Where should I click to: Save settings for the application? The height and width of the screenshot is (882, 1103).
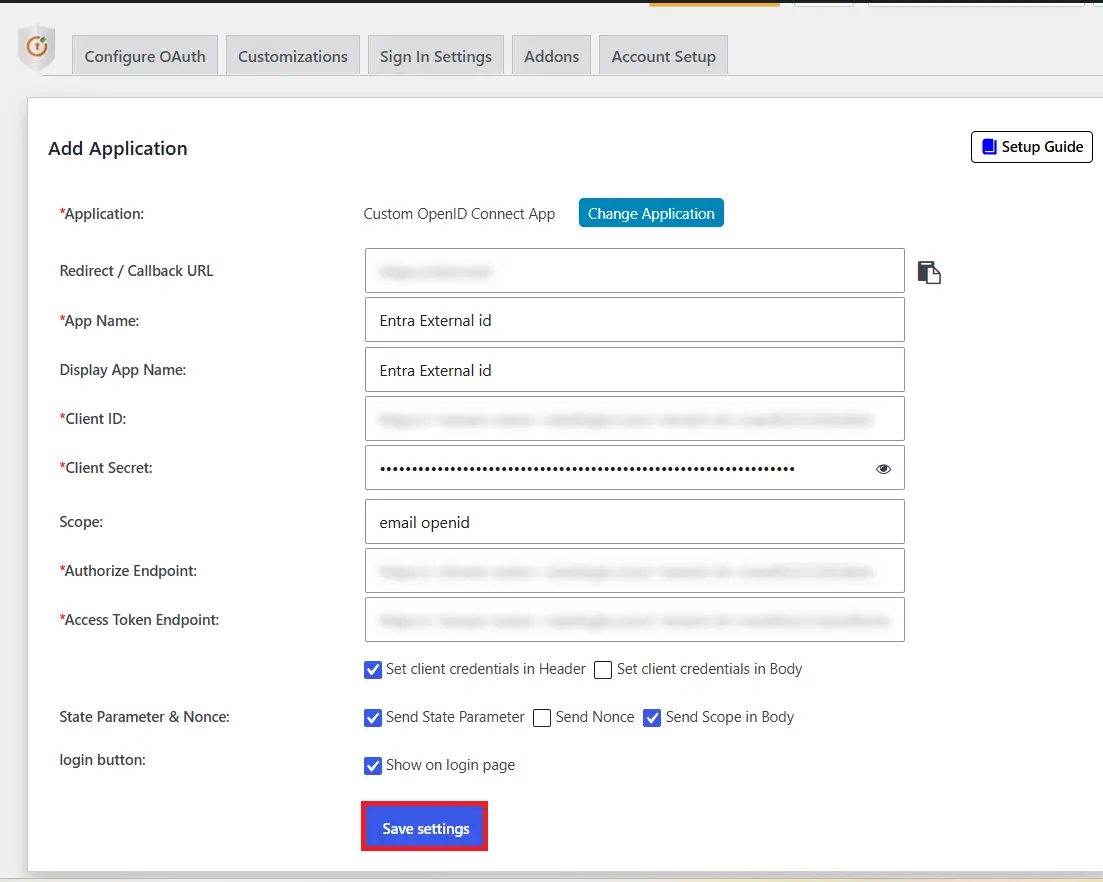[425, 828]
